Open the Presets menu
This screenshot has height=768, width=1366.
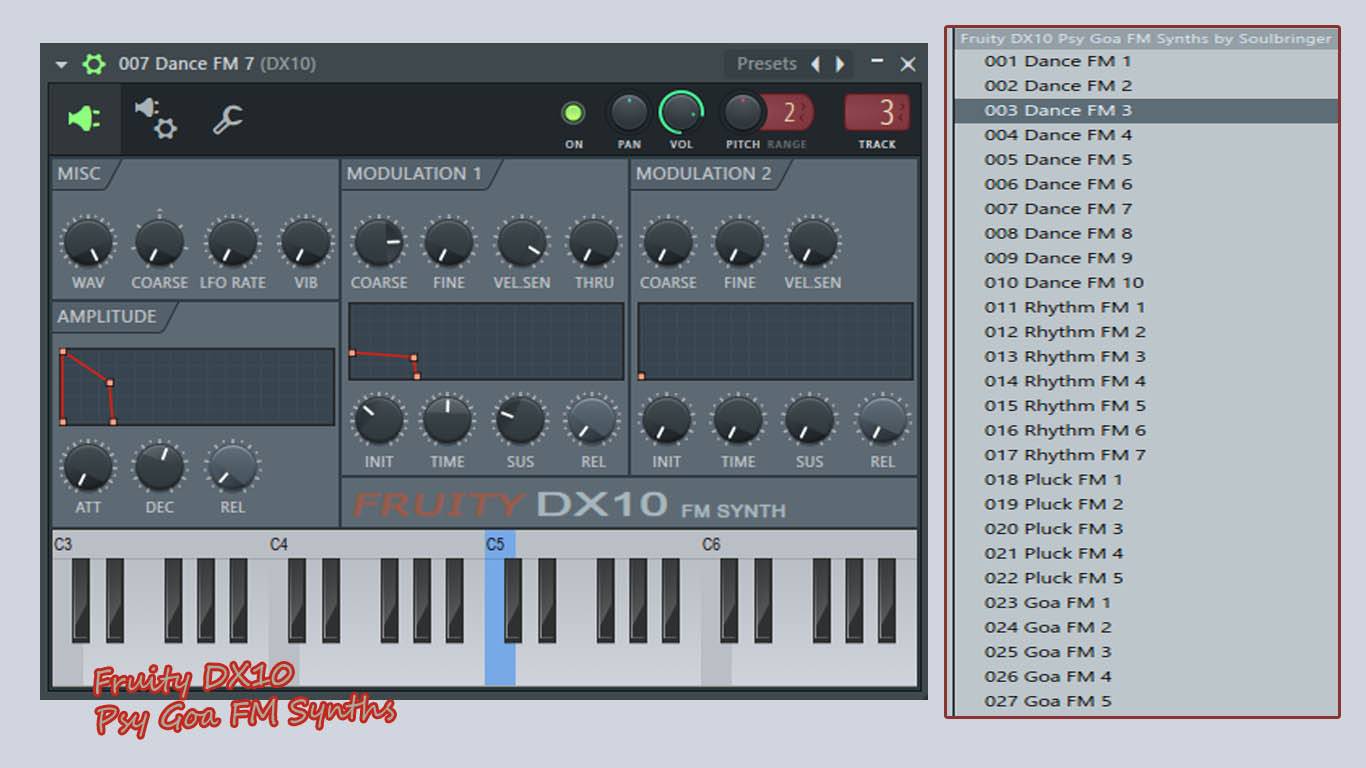click(x=766, y=64)
